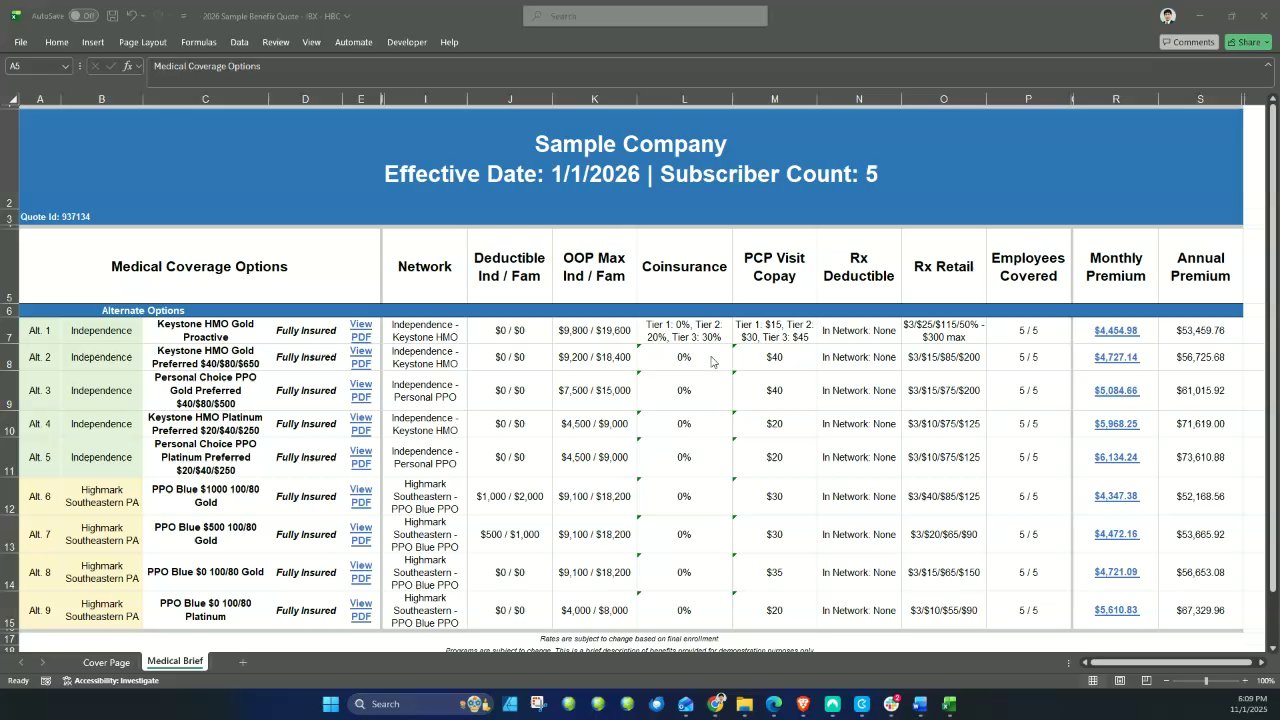1280x720 pixels.
Task: Select column R header
Action: [1116, 99]
